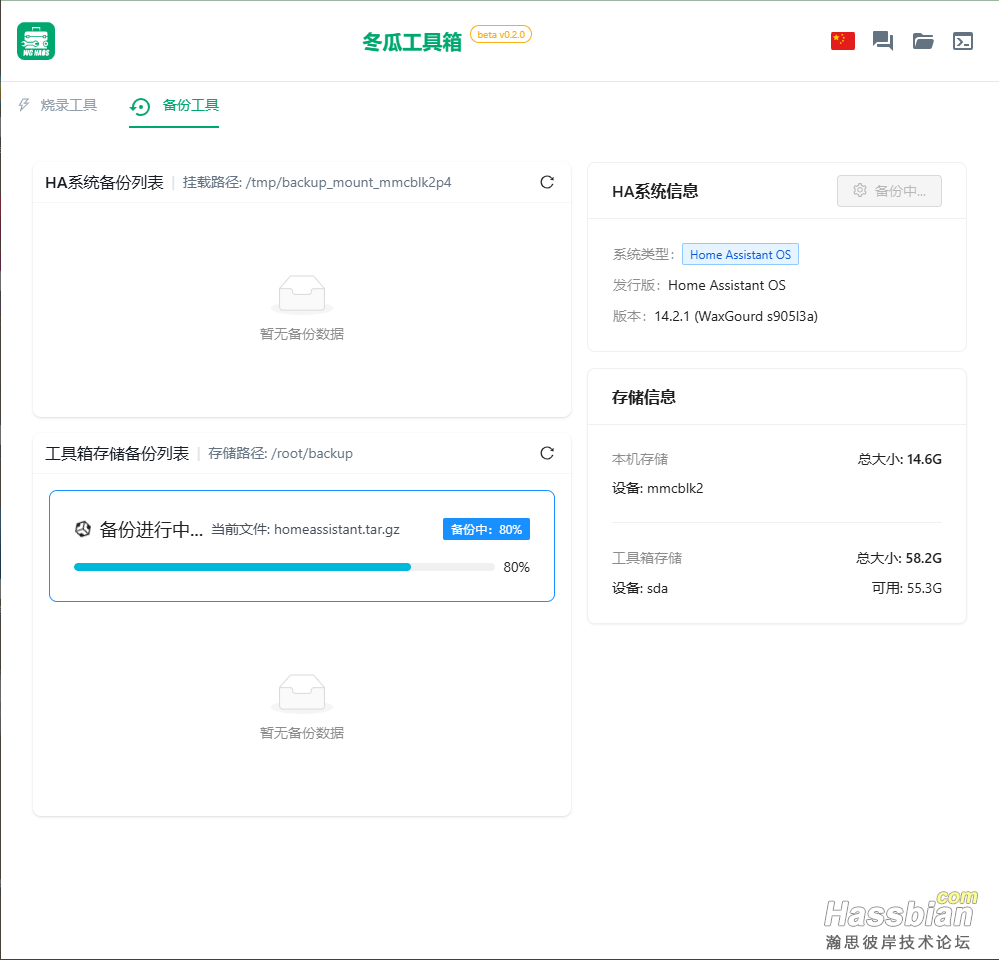Click the spinning icon beside 备份进行中
The height and width of the screenshot is (960, 999).
coord(83,529)
